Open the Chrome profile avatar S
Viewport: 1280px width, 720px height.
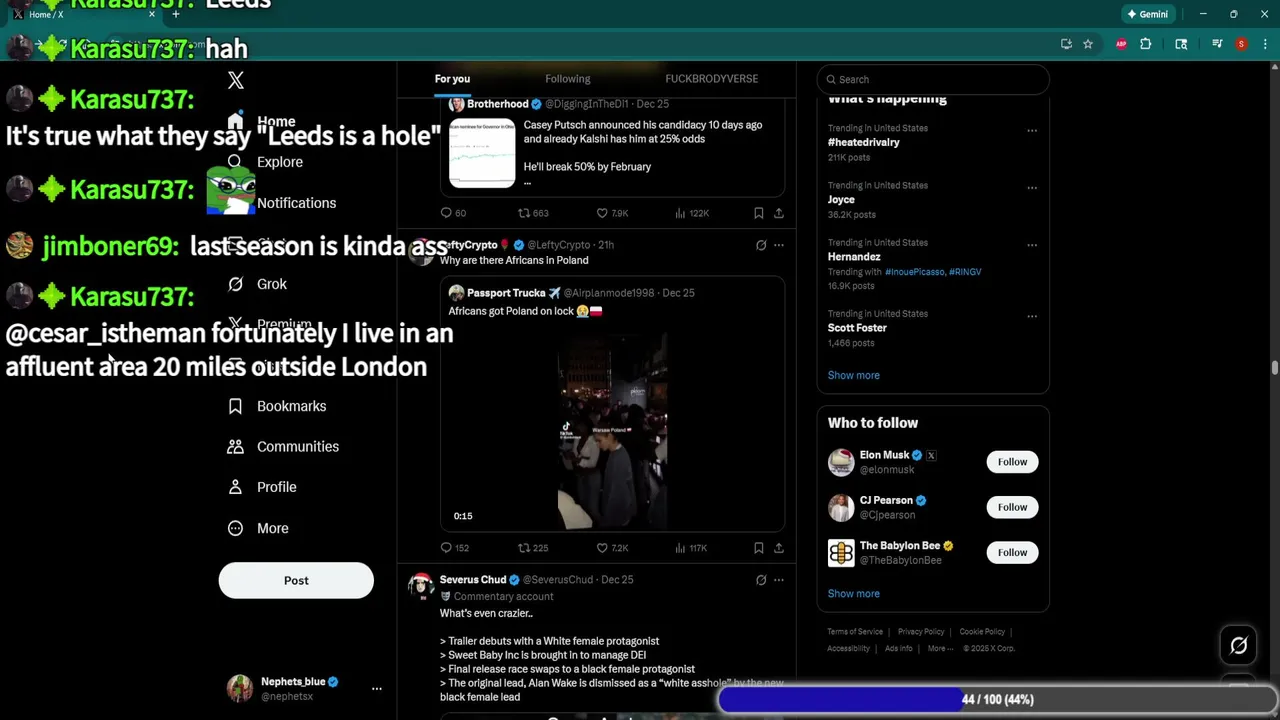click(x=1241, y=44)
